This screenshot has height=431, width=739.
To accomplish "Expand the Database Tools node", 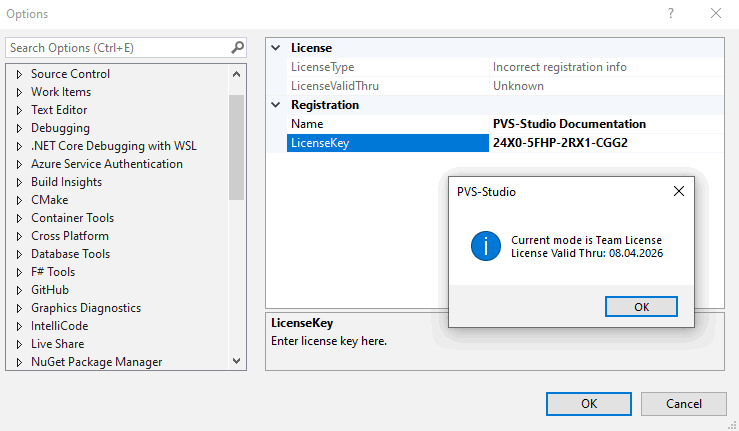I will pyautogui.click(x=19, y=254).
